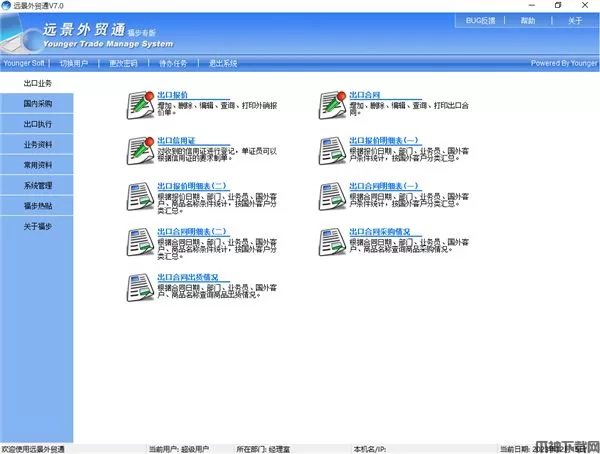Viewport: 600px width, 454px height.
Task: Select the 关于福步 sidebar tab
Action: point(37,227)
